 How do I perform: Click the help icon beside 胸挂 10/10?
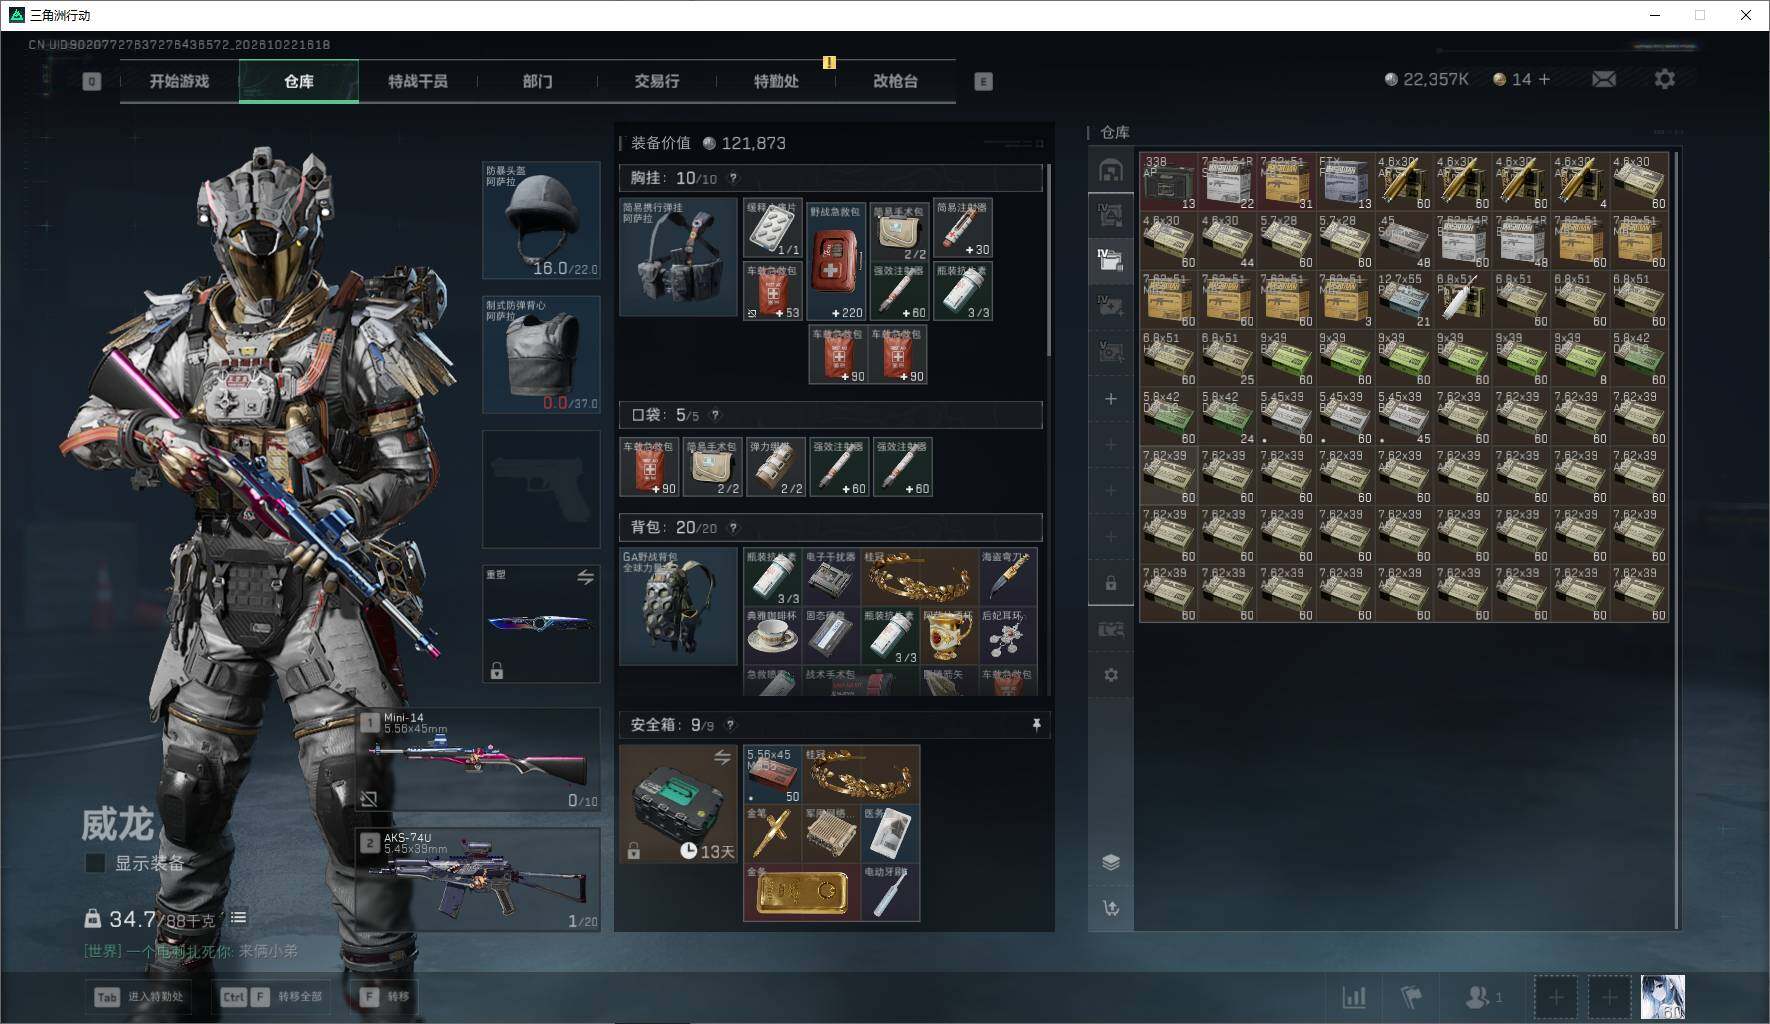coord(733,178)
